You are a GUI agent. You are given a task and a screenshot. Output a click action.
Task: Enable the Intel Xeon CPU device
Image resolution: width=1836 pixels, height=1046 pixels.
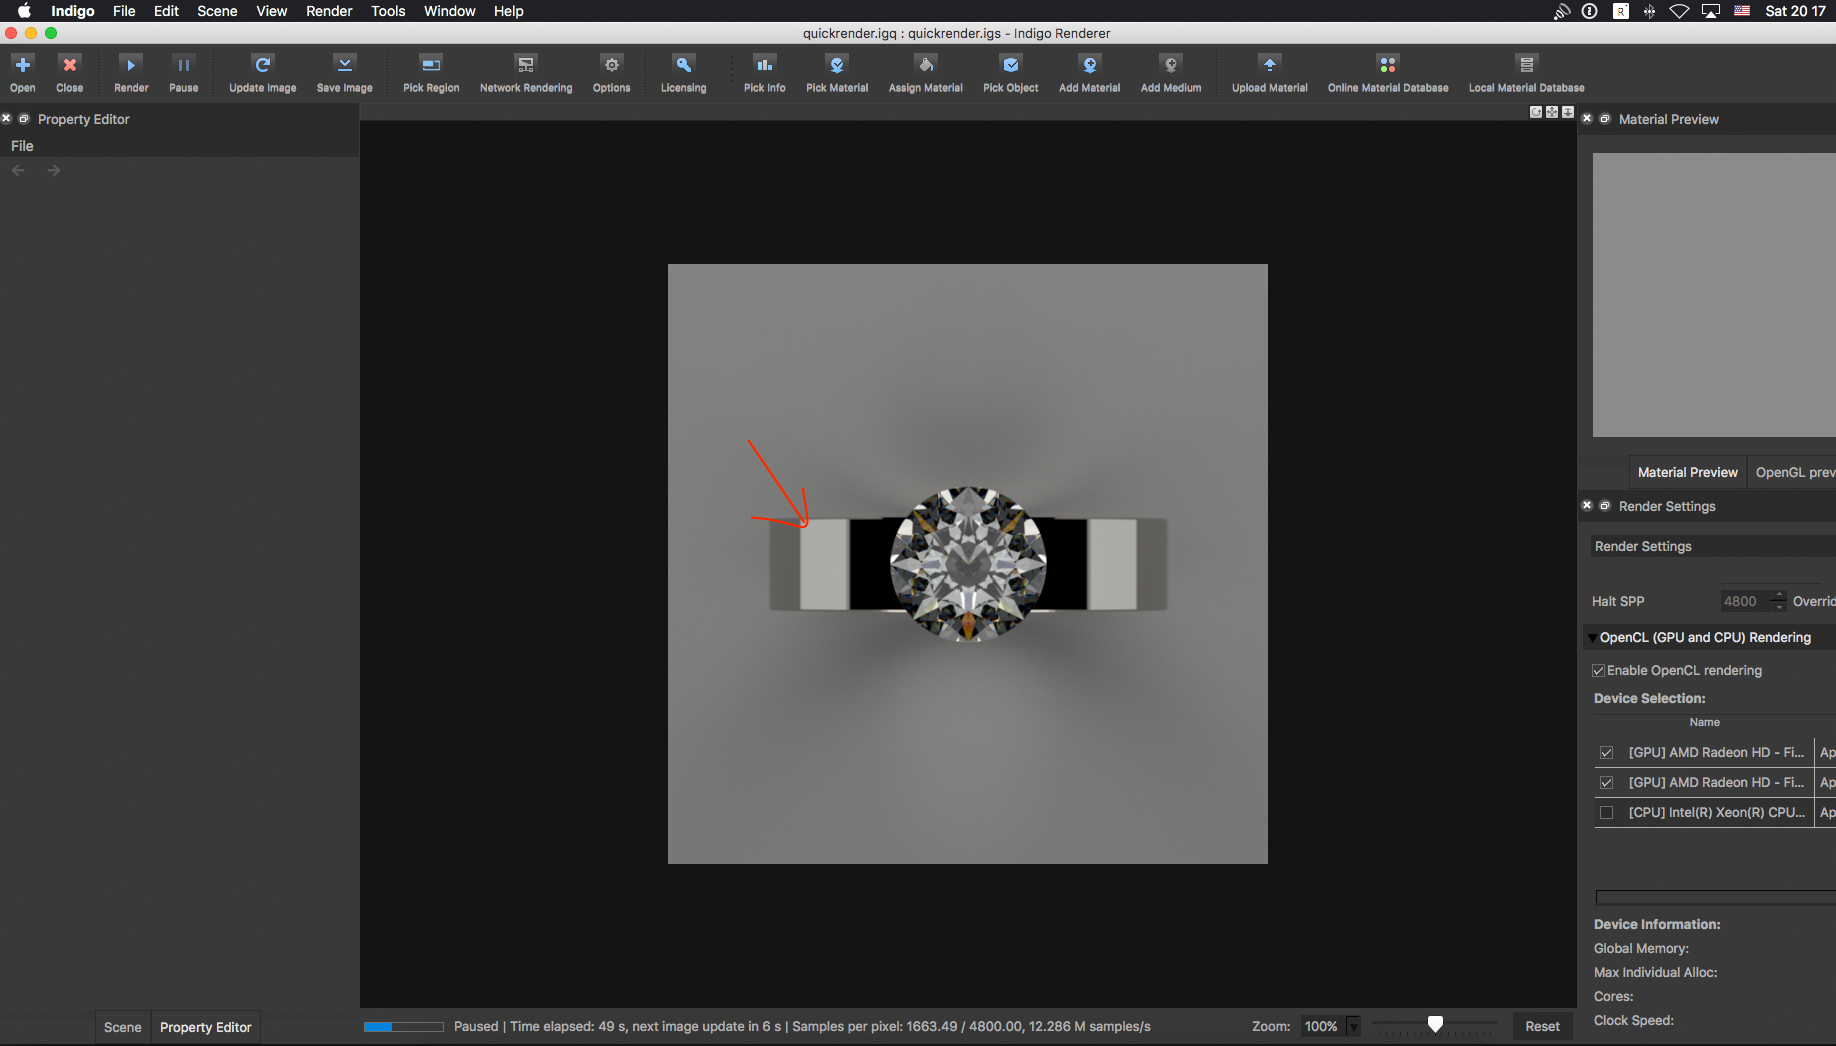[x=1606, y=813]
